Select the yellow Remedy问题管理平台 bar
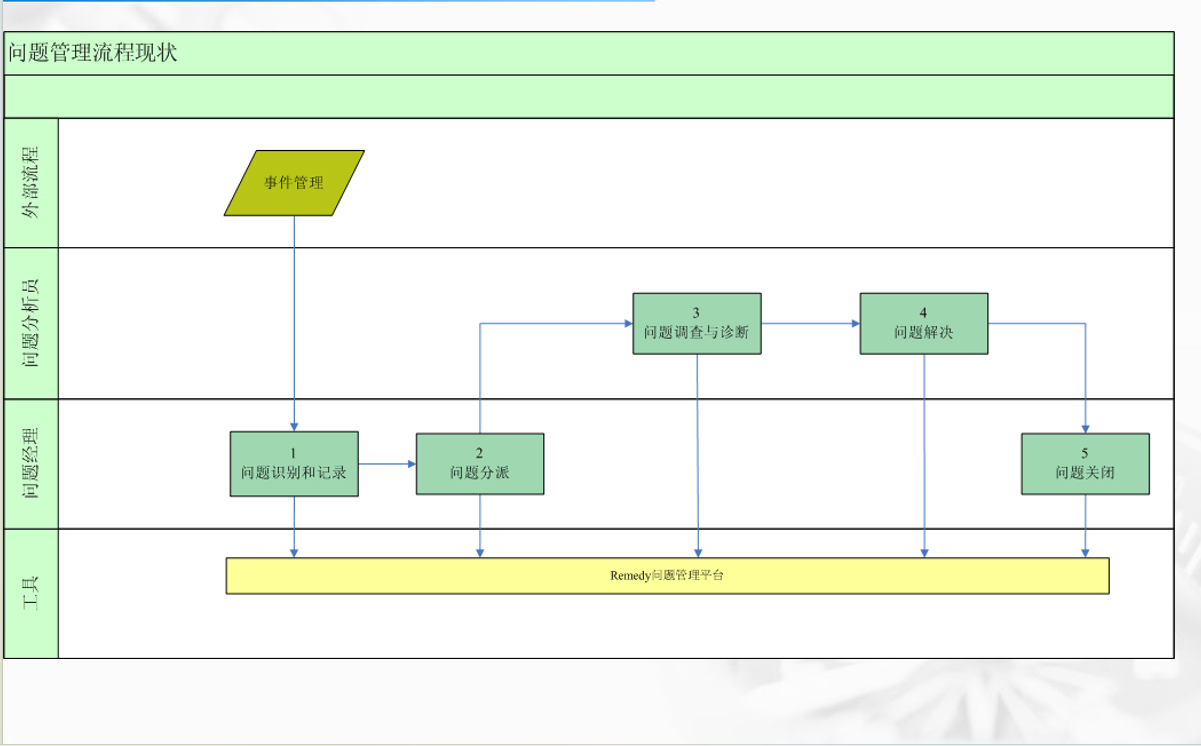 tap(667, 576)
